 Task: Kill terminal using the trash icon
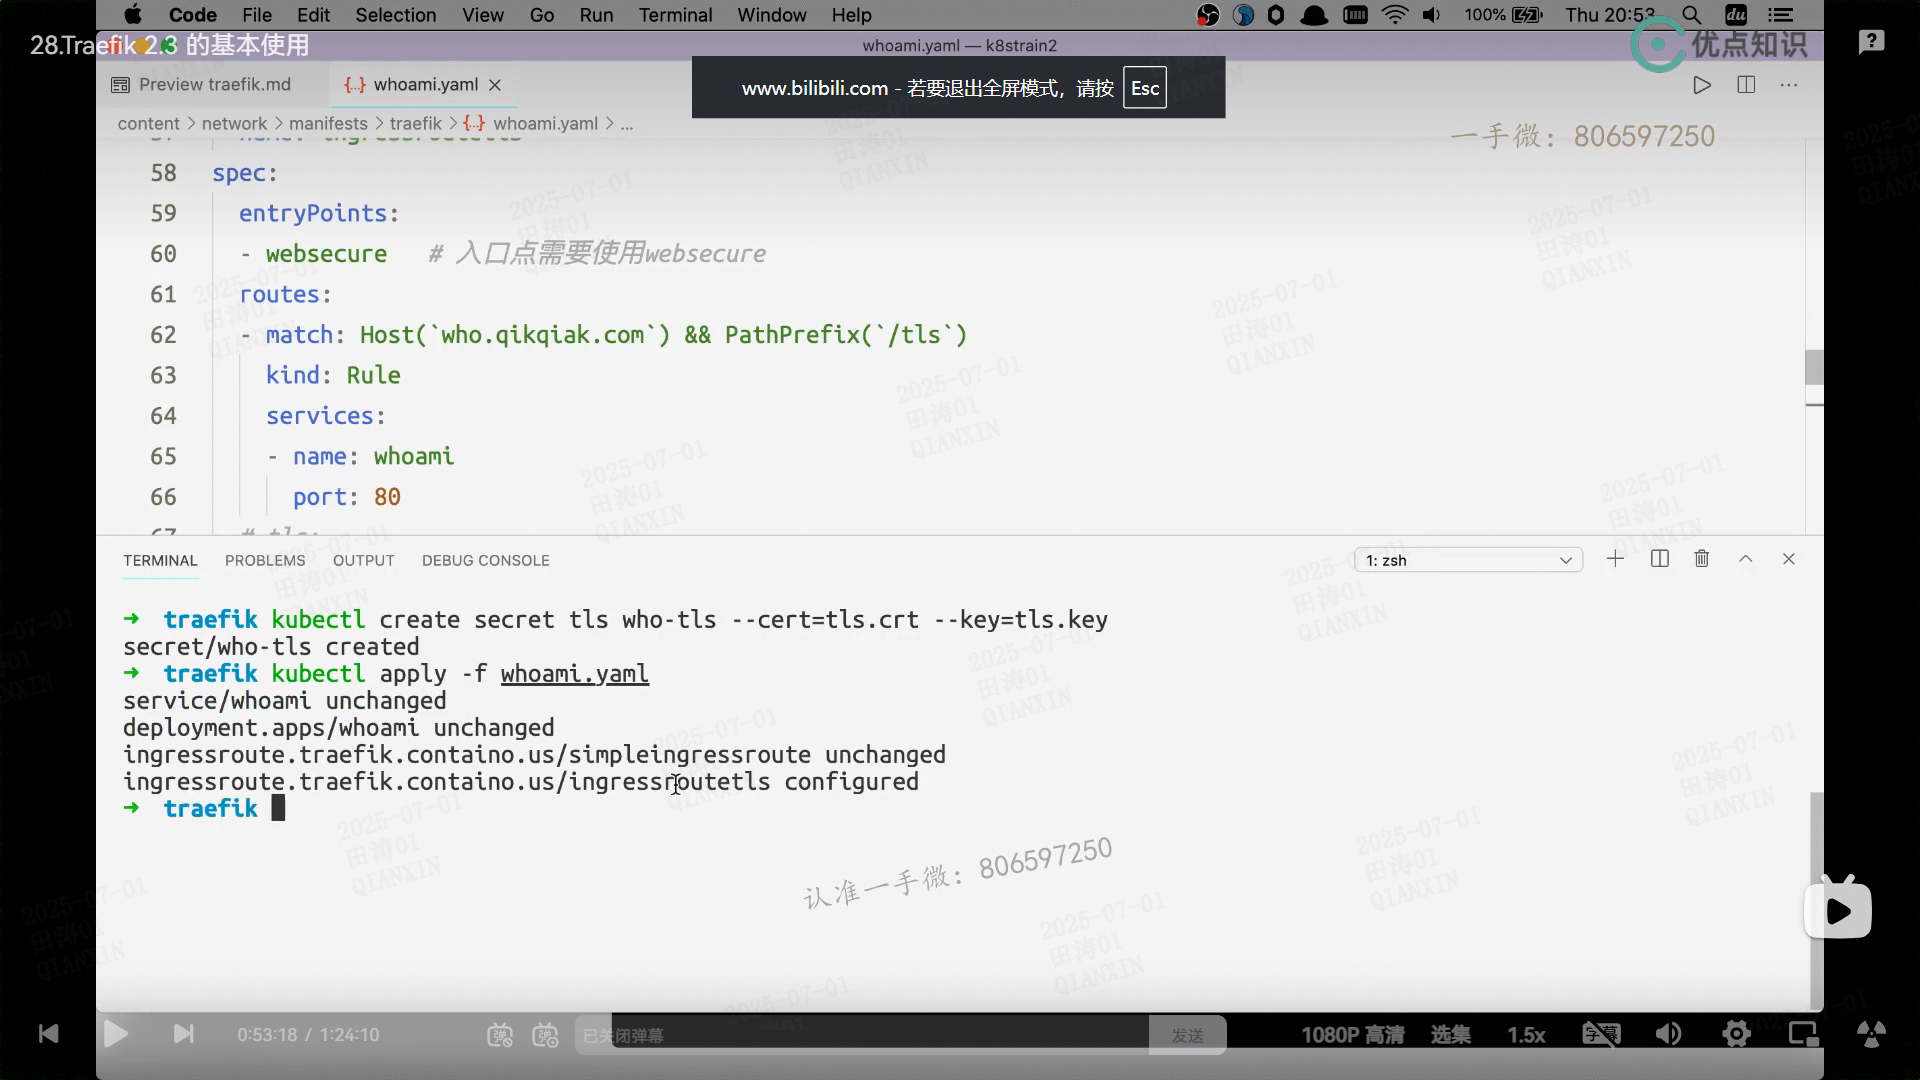click(x=1702, y=559)
